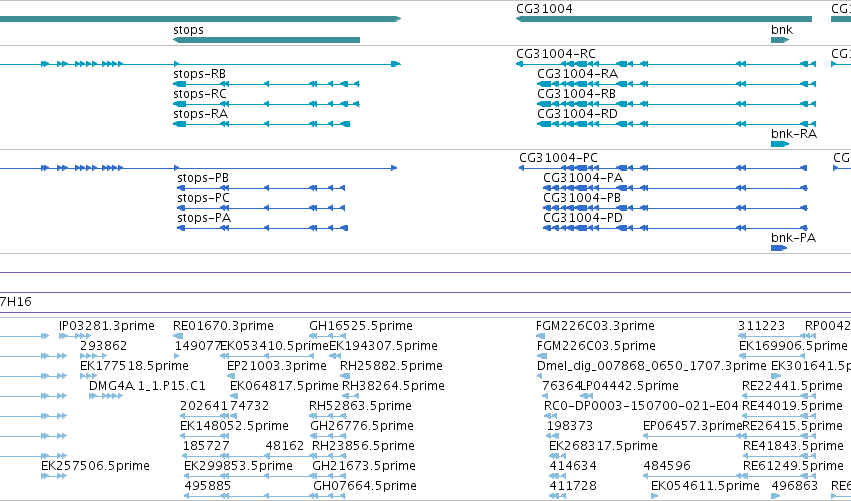Screen dimensions: 851x501
Task: Open the stops-RB transcript label
Action: pyautogui.click(x=199, y=74)
